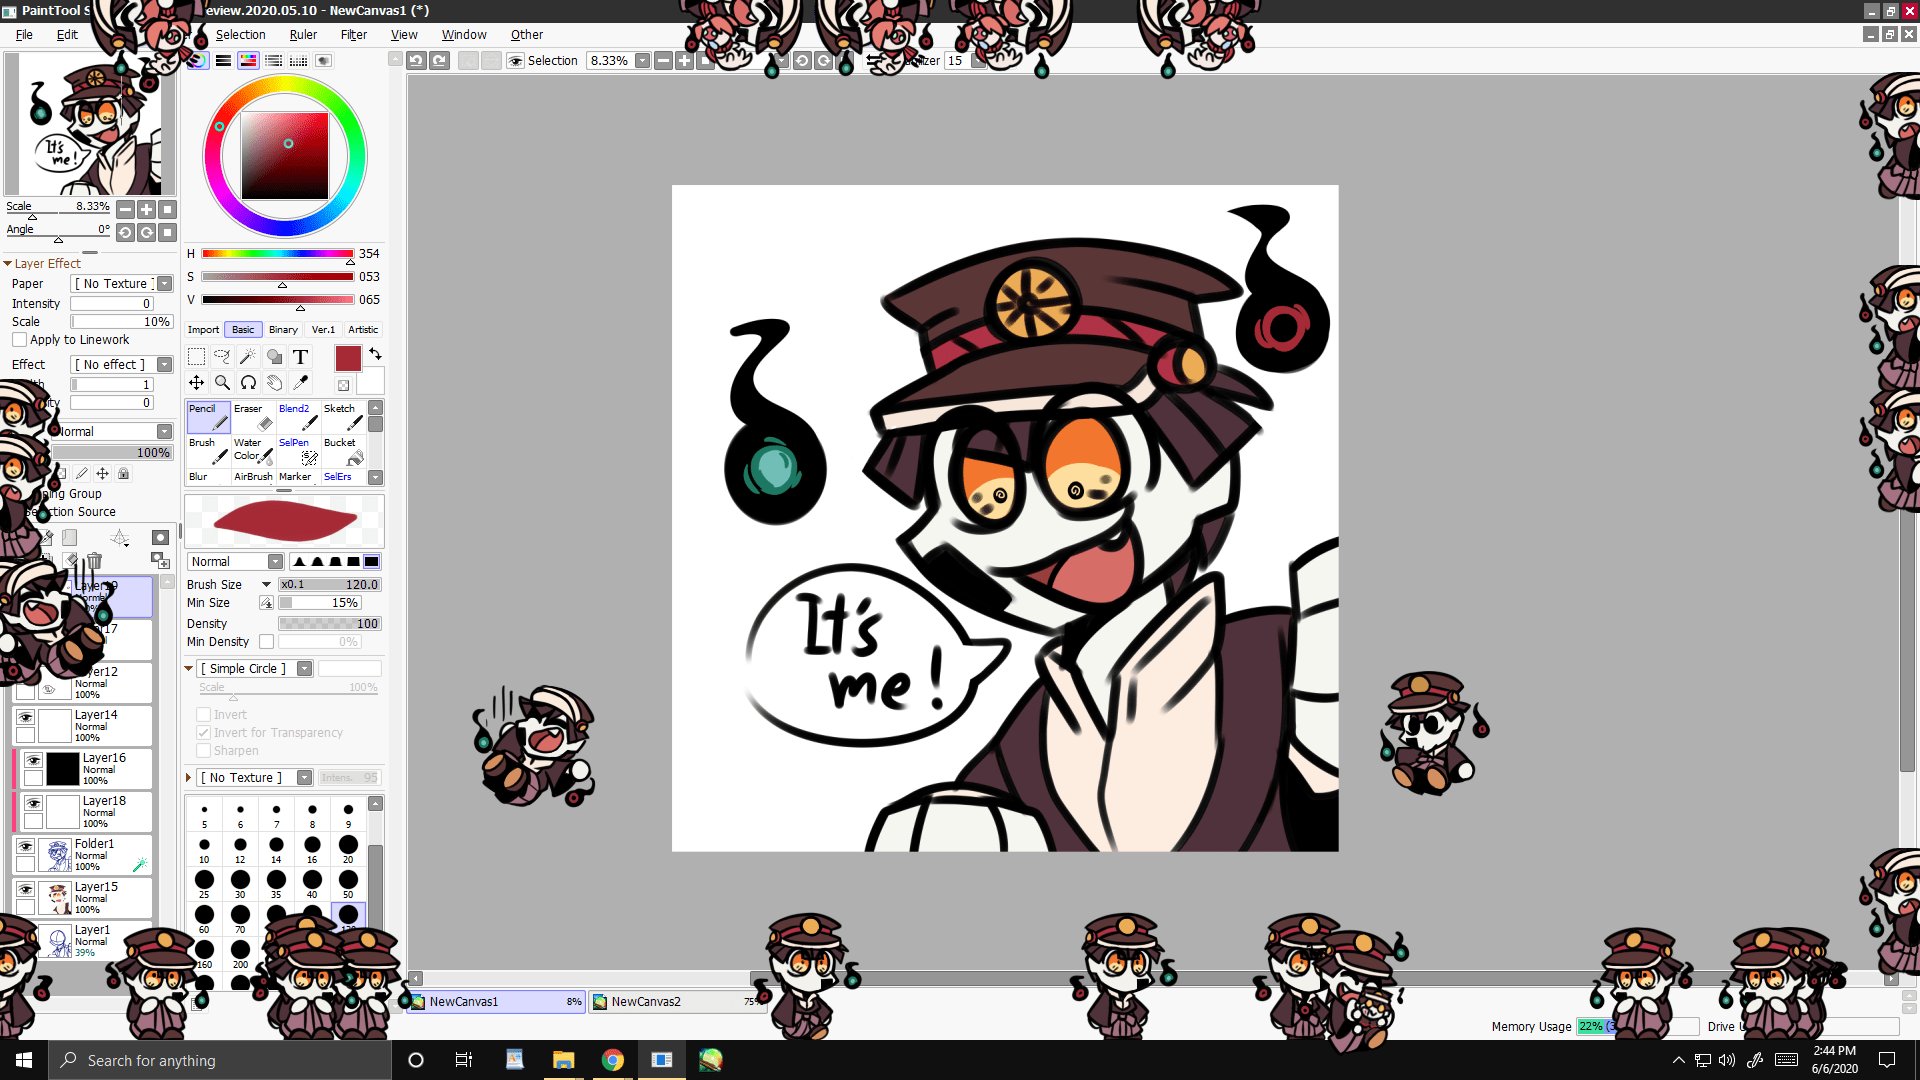Select the Magic Wand tool
1920x1080 pixels.
coord(247,357)
